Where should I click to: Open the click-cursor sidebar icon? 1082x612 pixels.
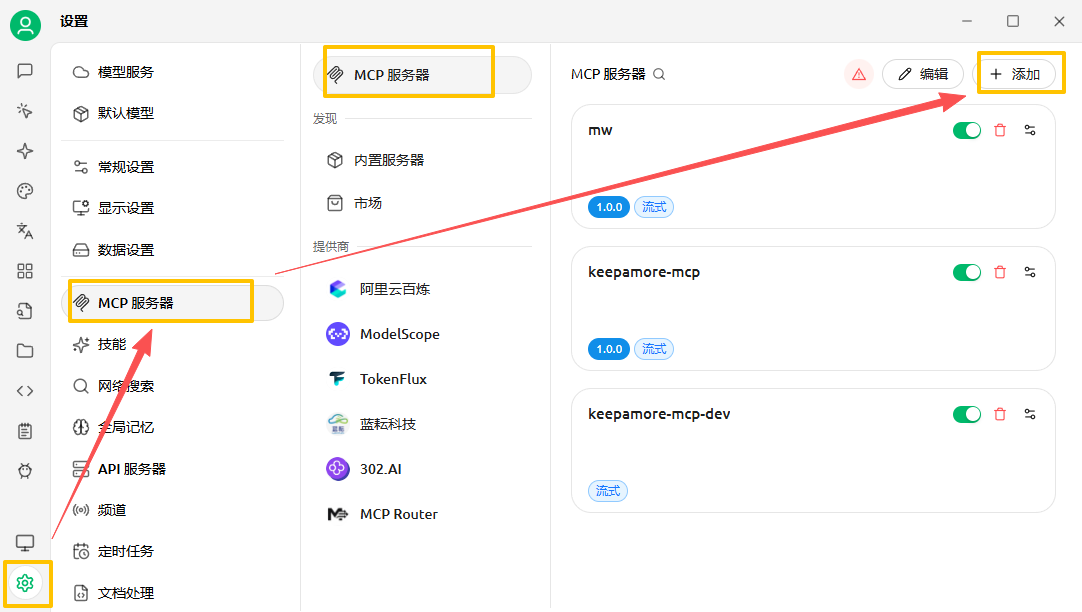pyautogui.click(x=25, y=111)
